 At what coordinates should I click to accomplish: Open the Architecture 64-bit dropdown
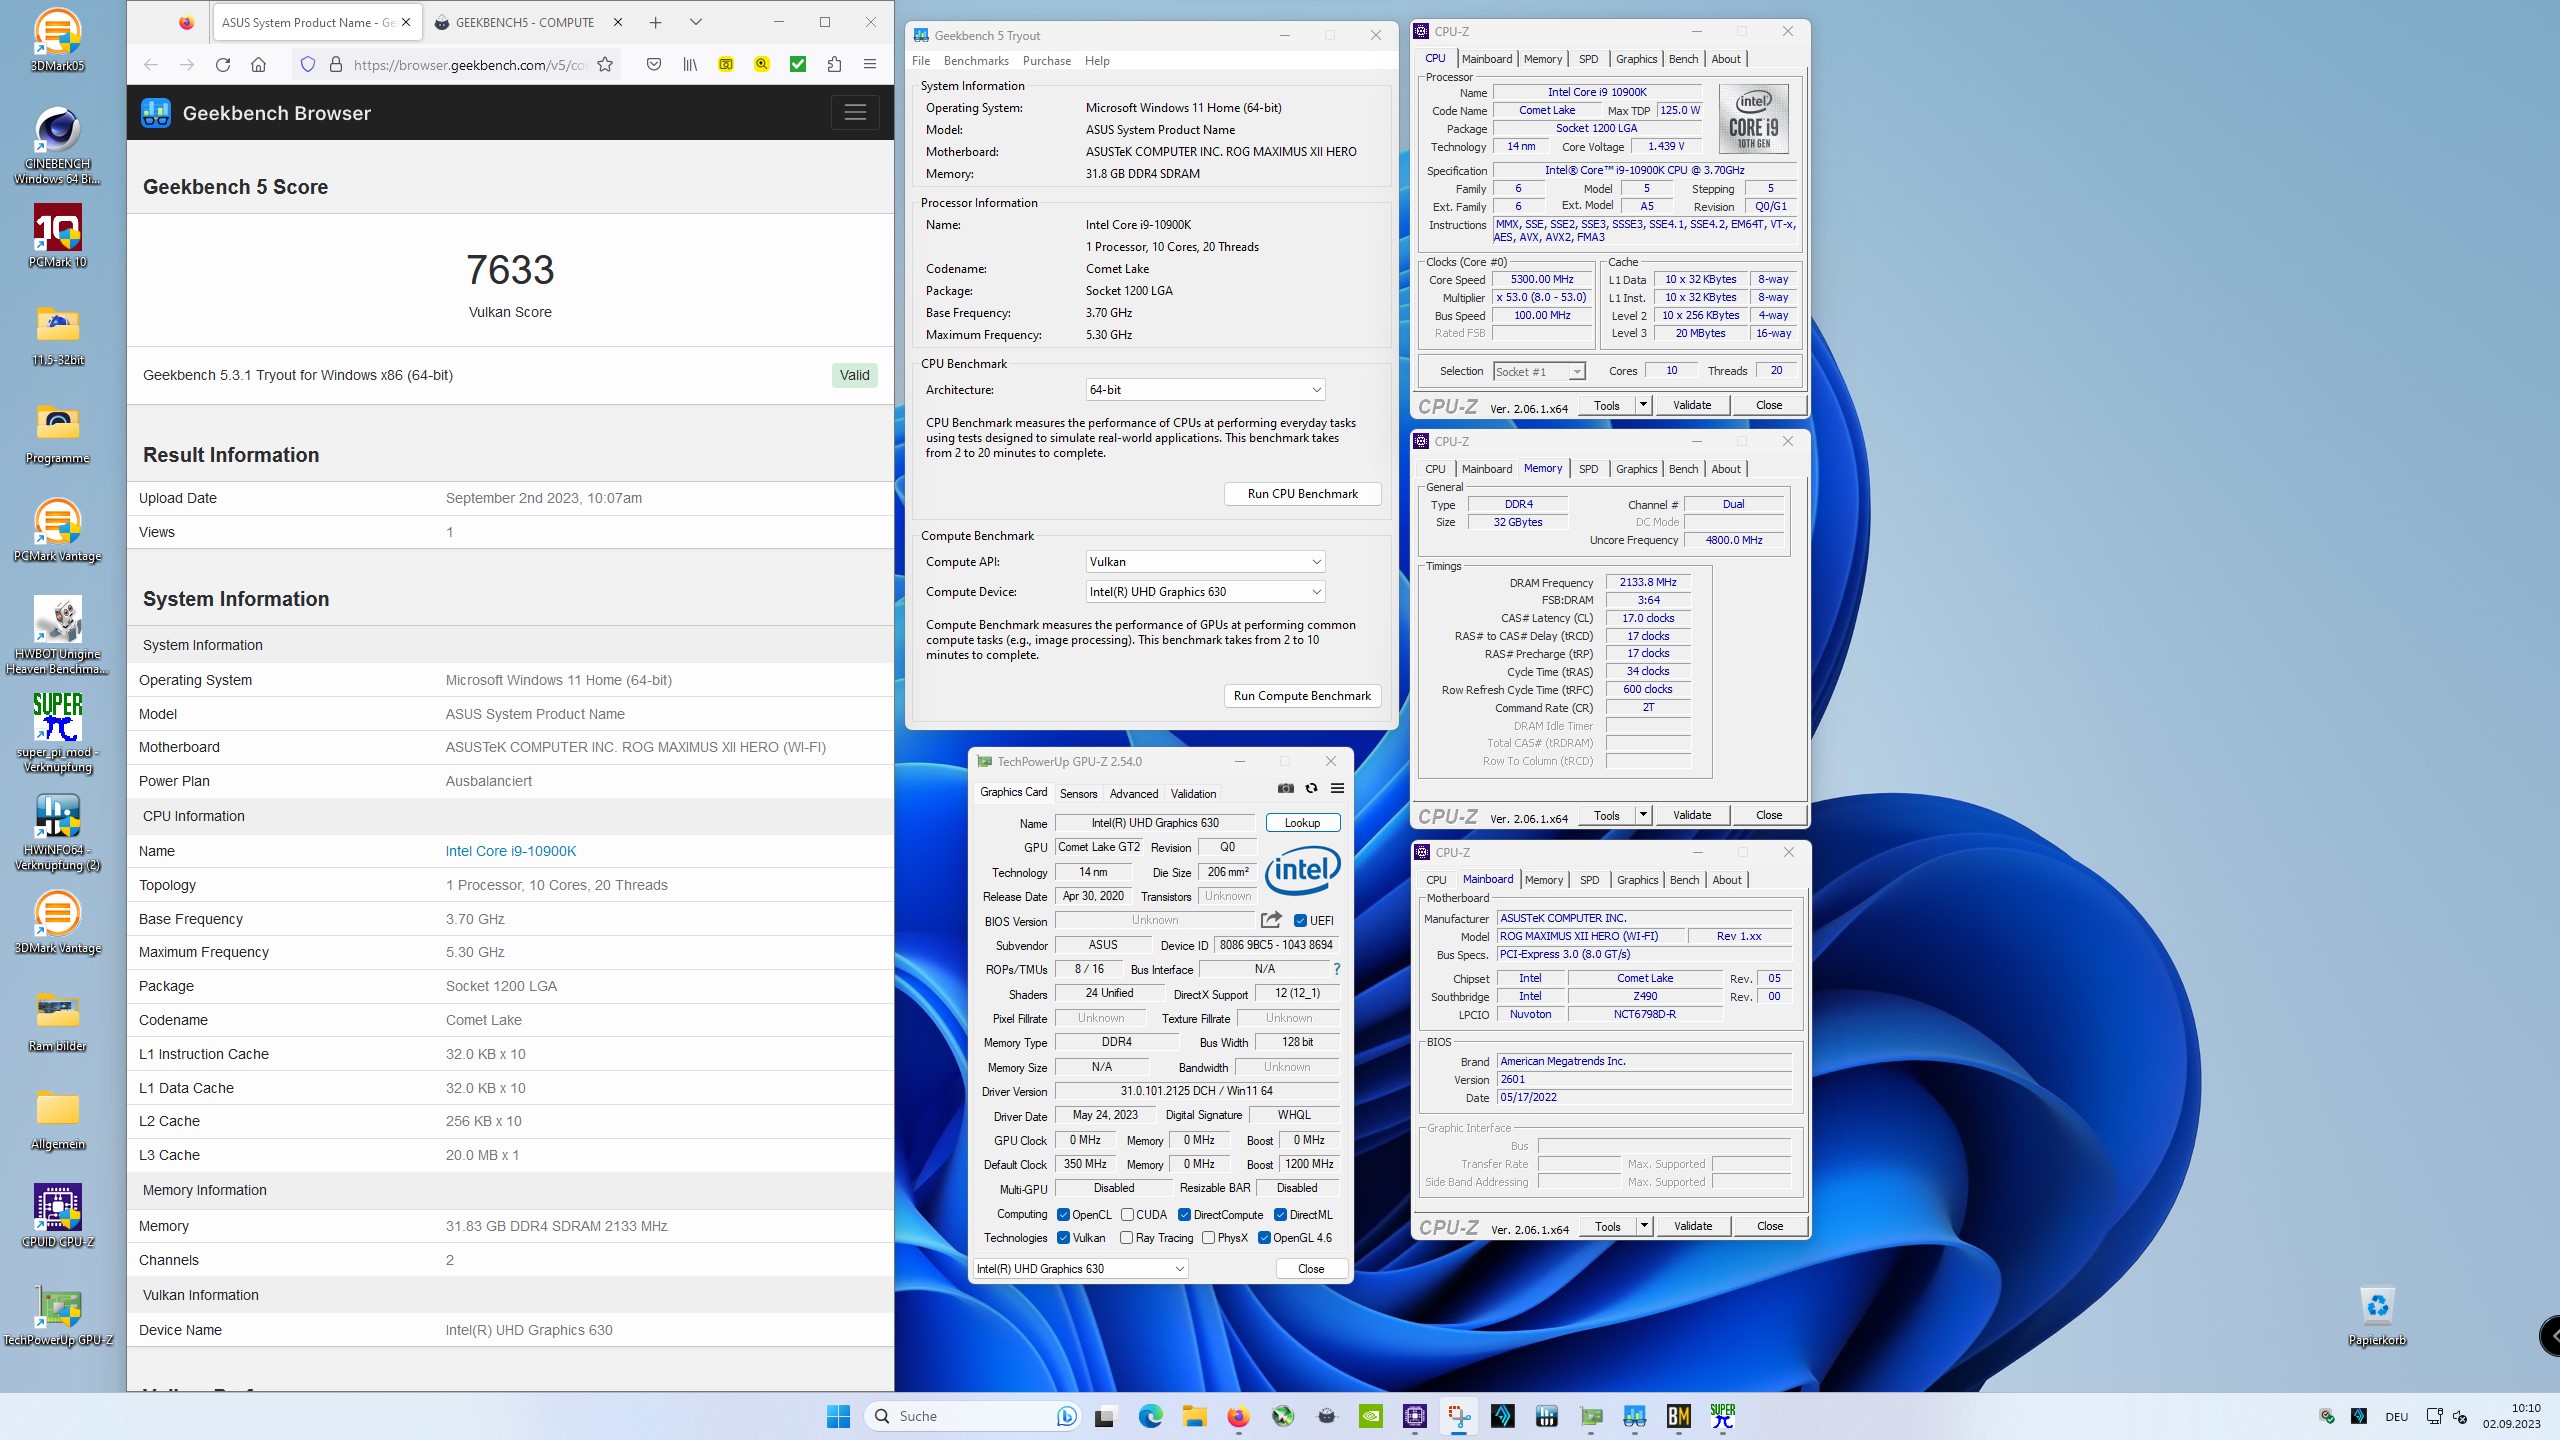(1205, 390)
